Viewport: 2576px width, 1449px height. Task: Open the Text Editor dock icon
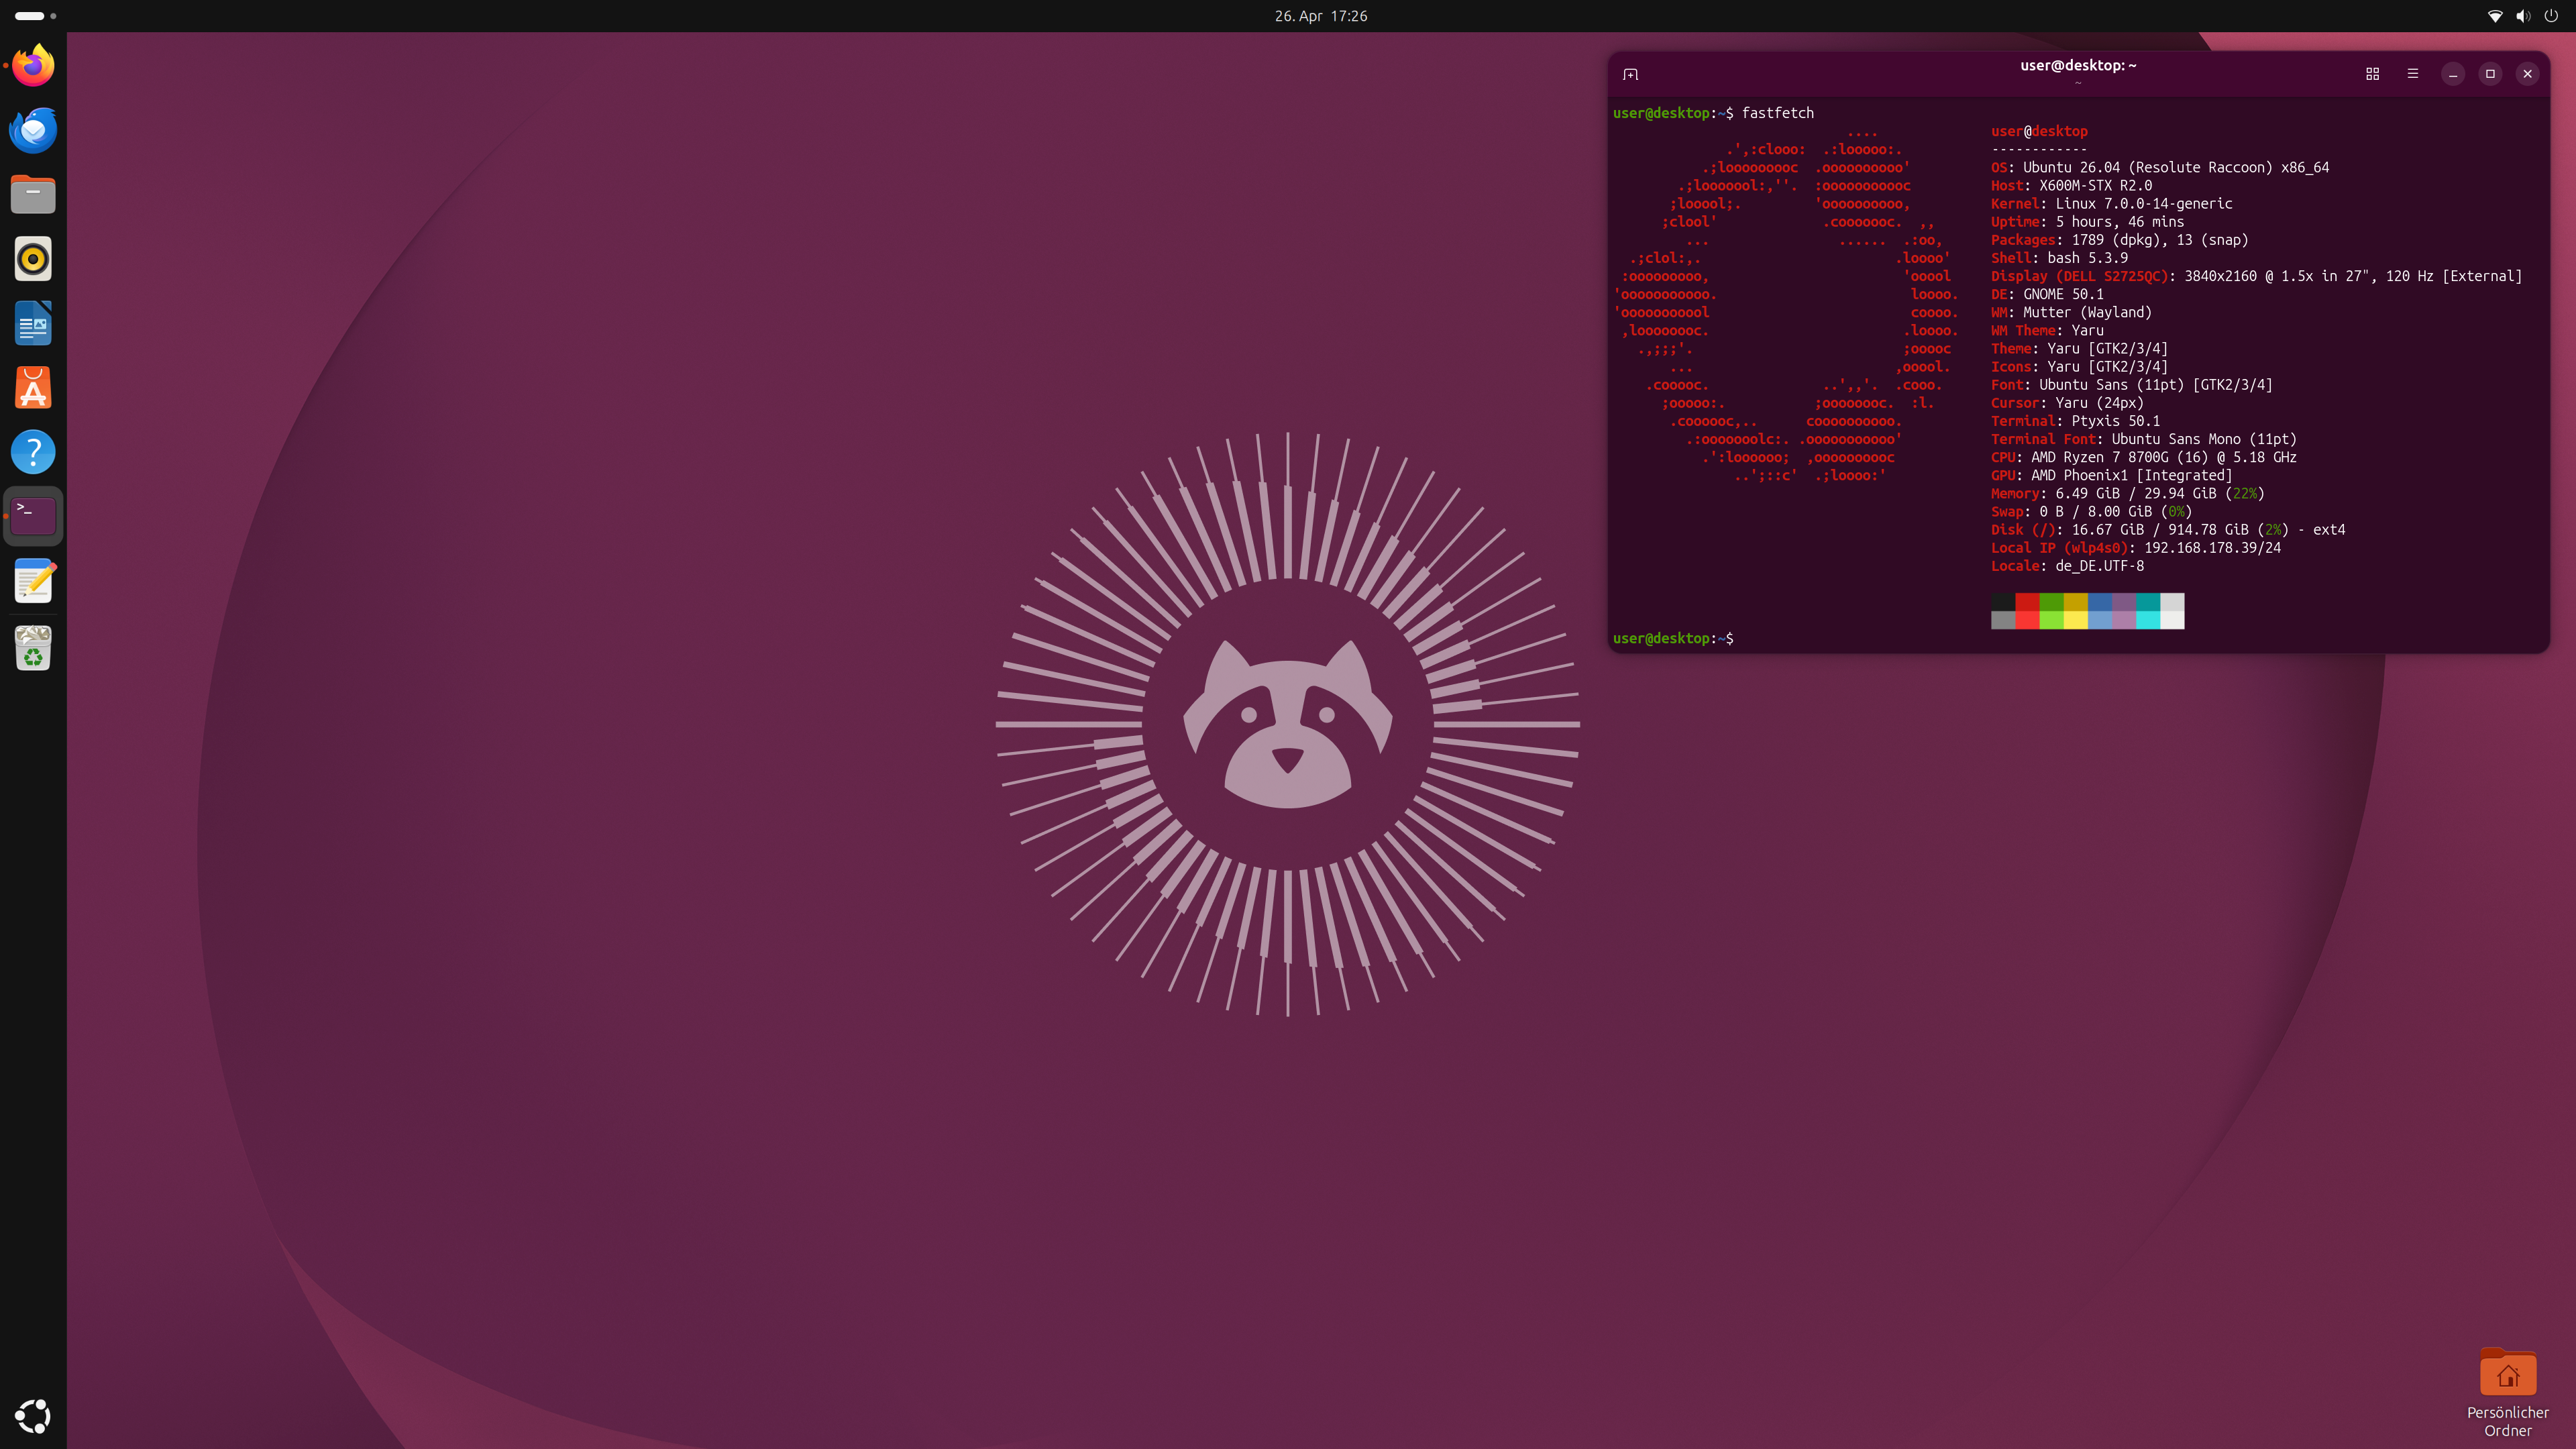[x=33, y=581]
